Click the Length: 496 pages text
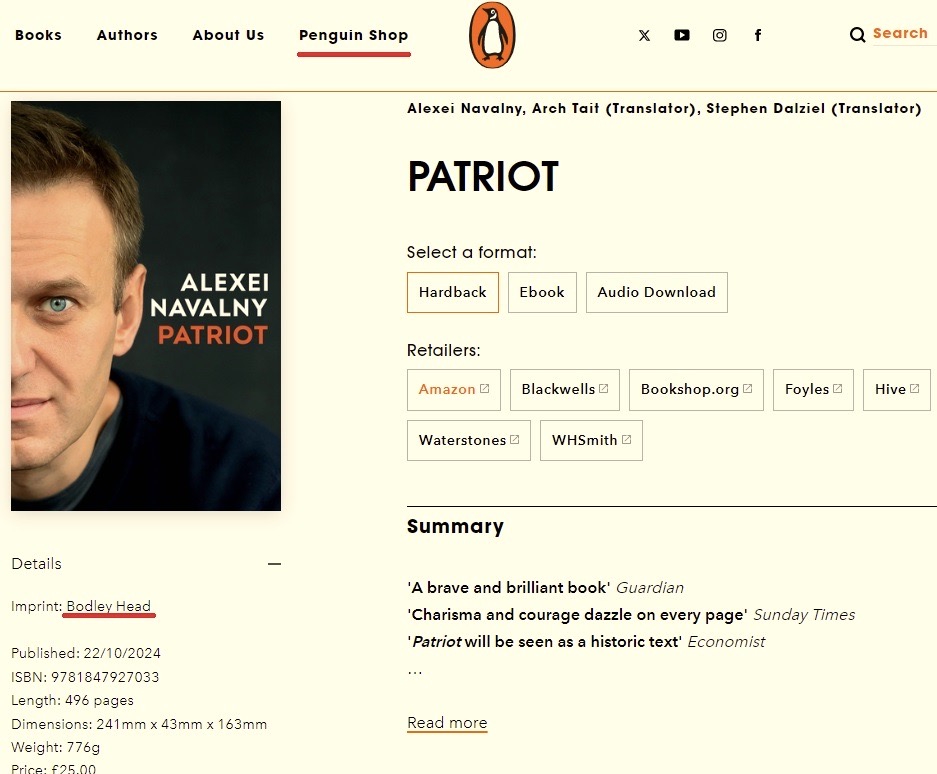This screenshot has height=774, width=937. tap(72, 700)
